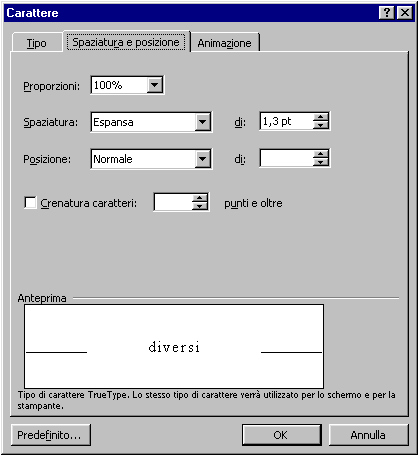Increase Crenatura points with up arrow

(x=200, y=198)
